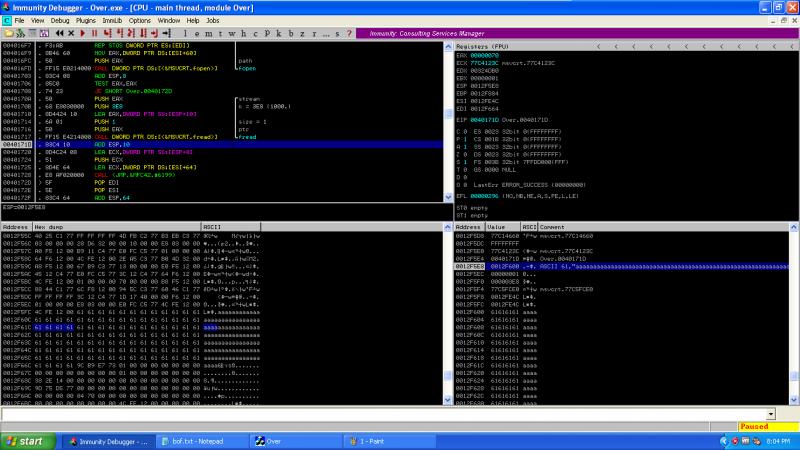800x450 pixels.
Task: Show run trace with the ... toolbar icon
Action: pos(326,34)
